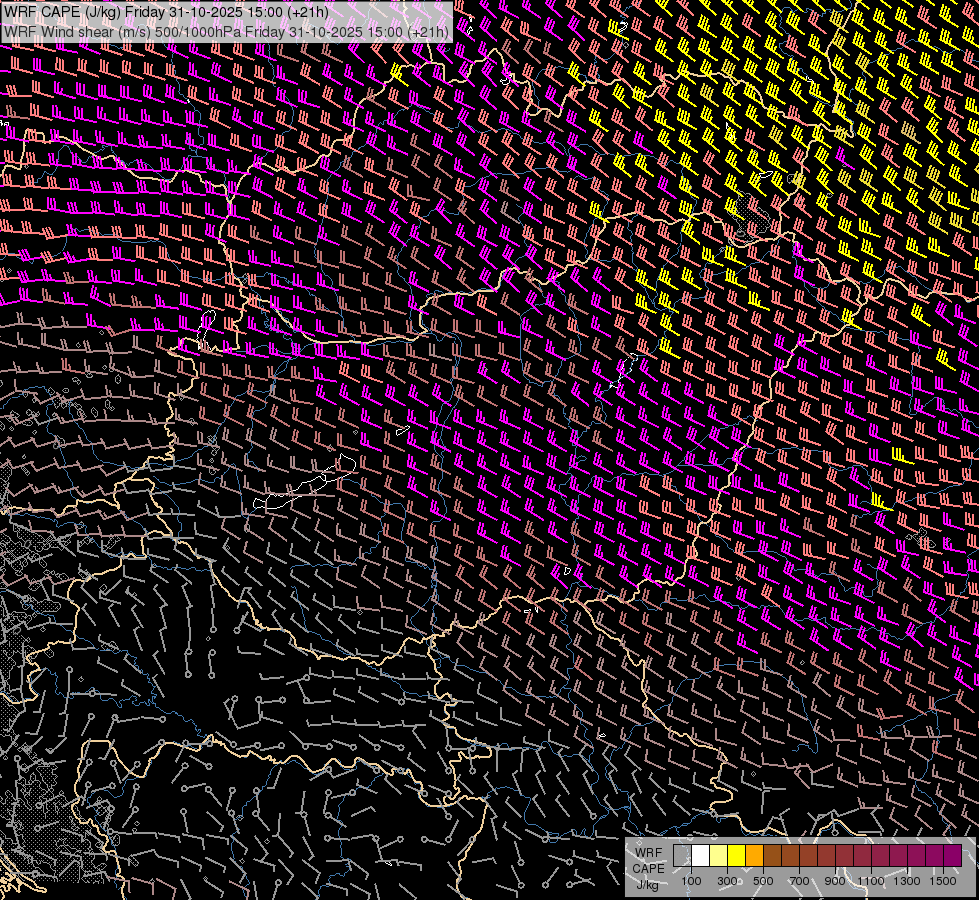
Task: Click the pale yellow CAPE legend swatch
Action: [719, 856]
